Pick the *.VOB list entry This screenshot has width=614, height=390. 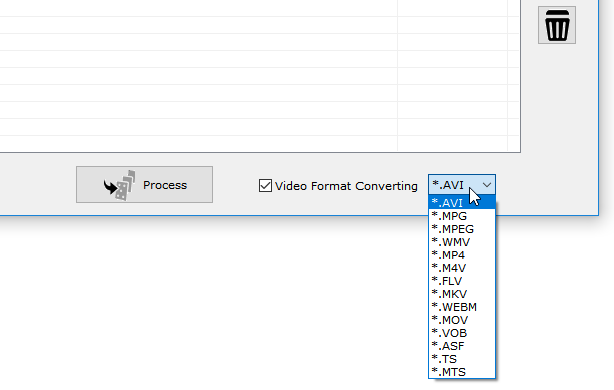point(462,333)
